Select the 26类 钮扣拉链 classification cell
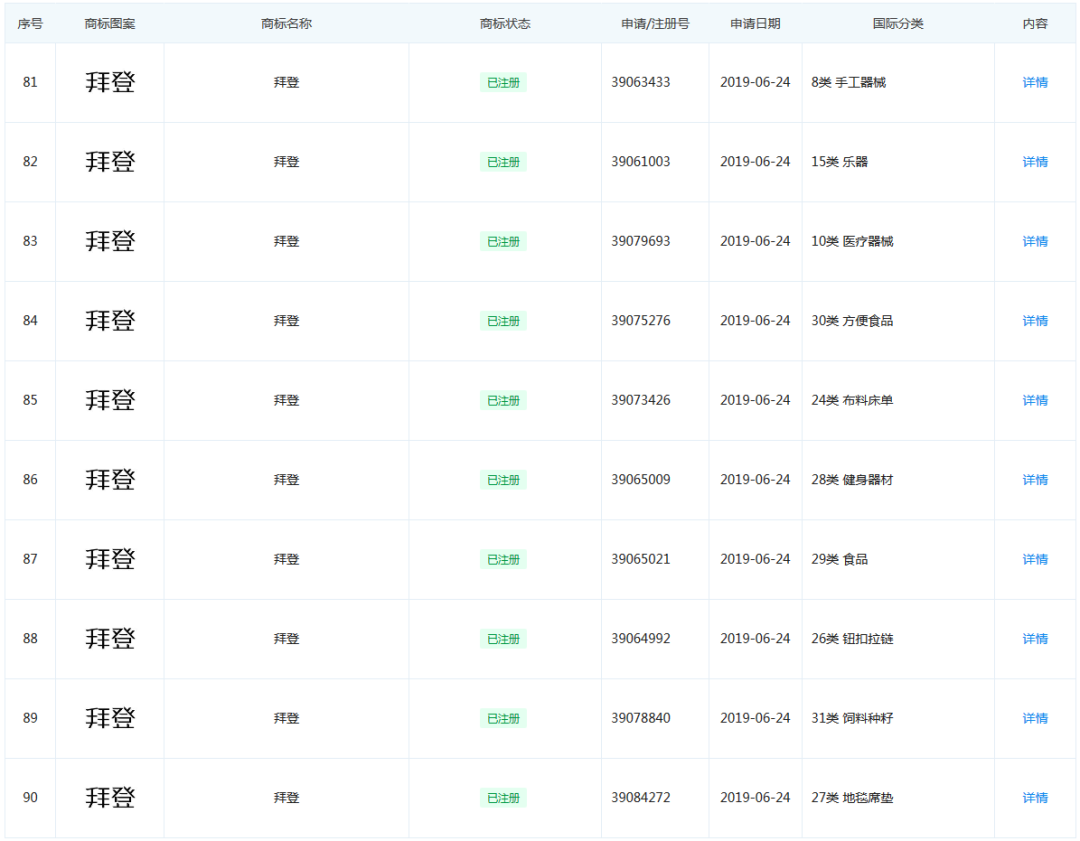The height and width of the screenshot is (841, 1080). click(852, 639)
